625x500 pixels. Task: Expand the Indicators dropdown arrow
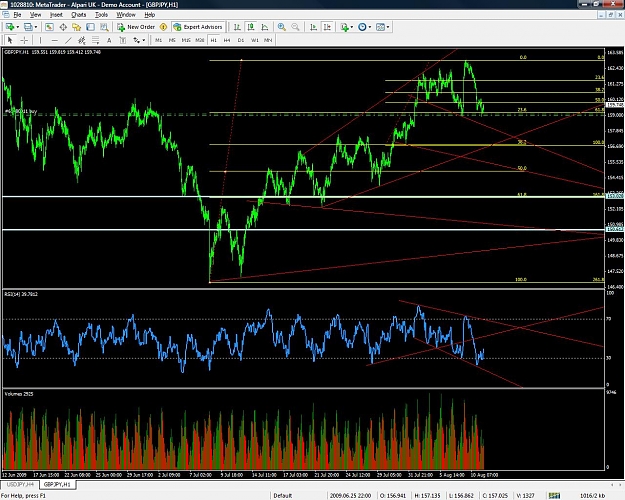(x=352, y=27)
